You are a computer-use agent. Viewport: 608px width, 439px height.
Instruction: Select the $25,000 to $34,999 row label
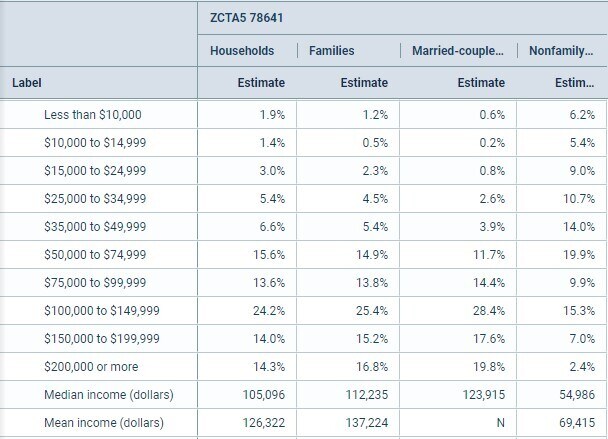coord(95,199)
